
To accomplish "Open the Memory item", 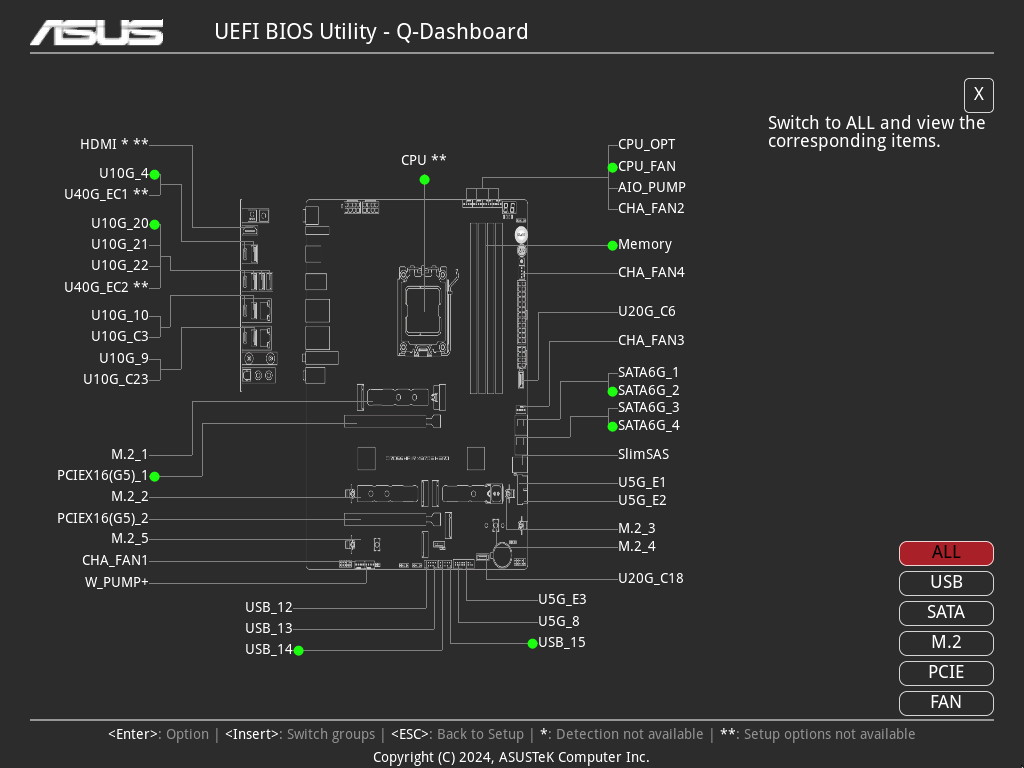I will (645, 244).
